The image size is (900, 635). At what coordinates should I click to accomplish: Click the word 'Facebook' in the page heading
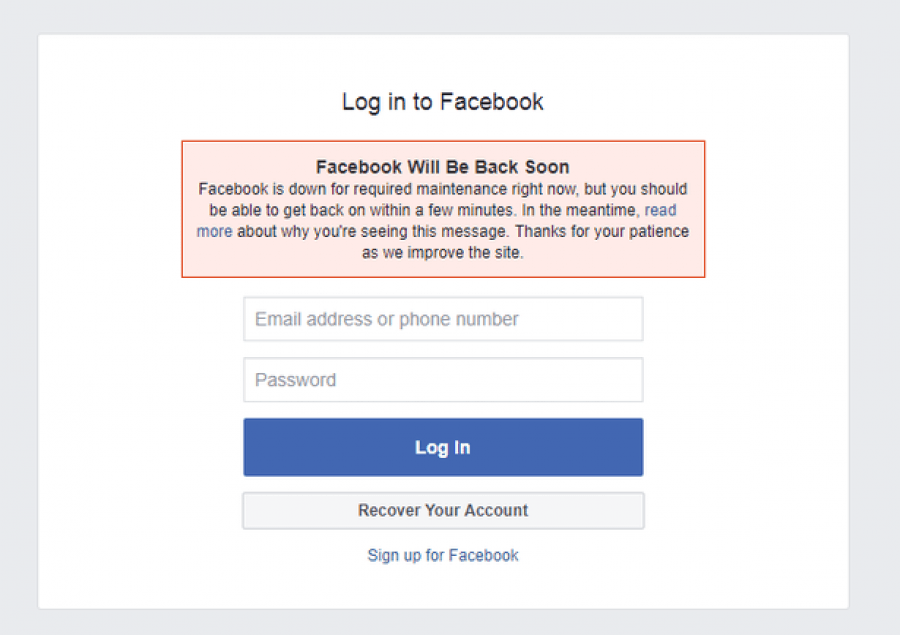coord(492,102)
